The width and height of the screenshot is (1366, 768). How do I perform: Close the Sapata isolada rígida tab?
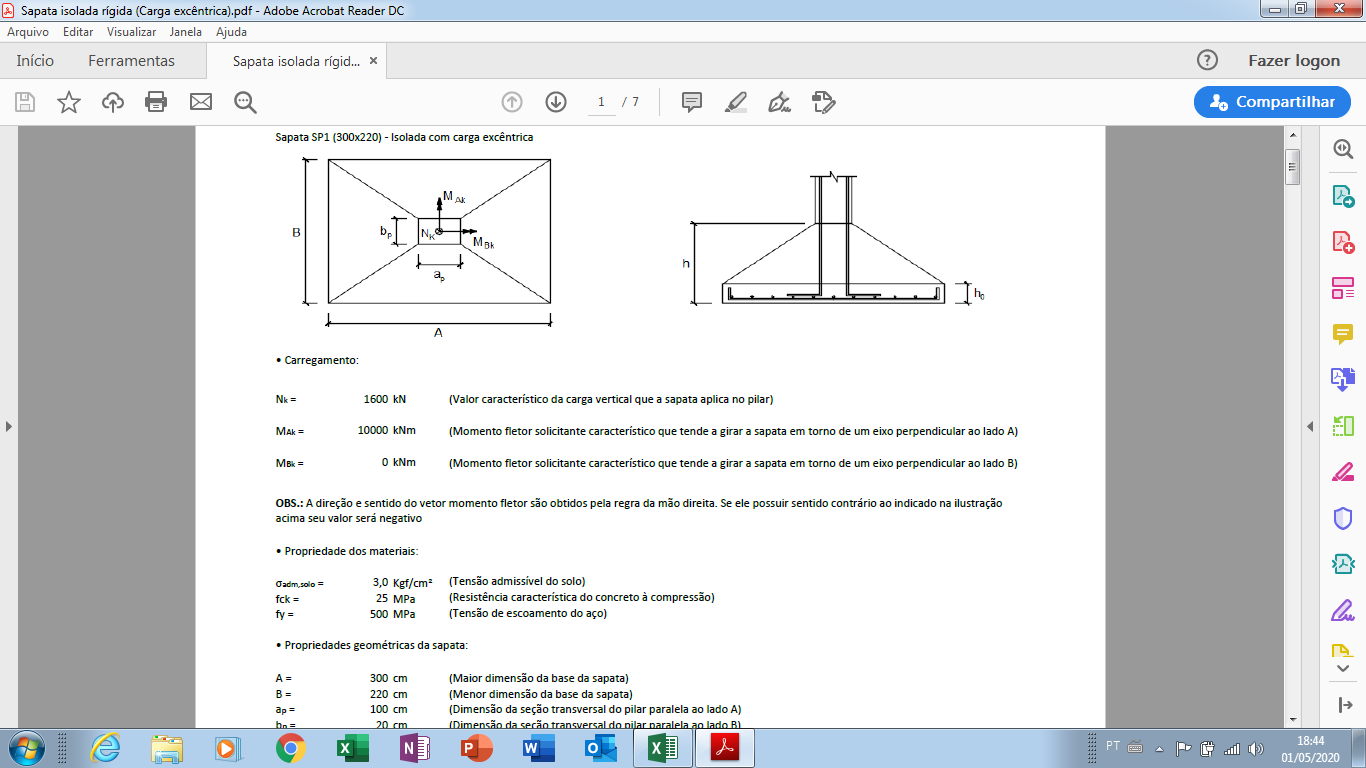(373, 61)
